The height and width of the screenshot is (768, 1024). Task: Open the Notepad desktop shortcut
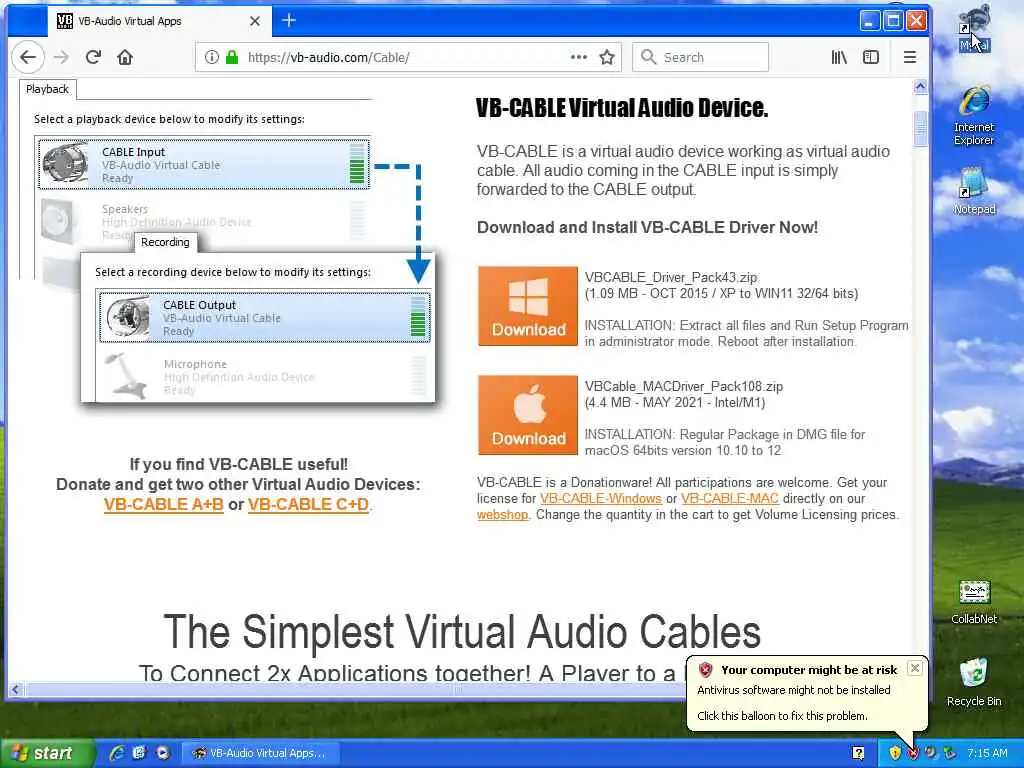click(x=974, y=191)
